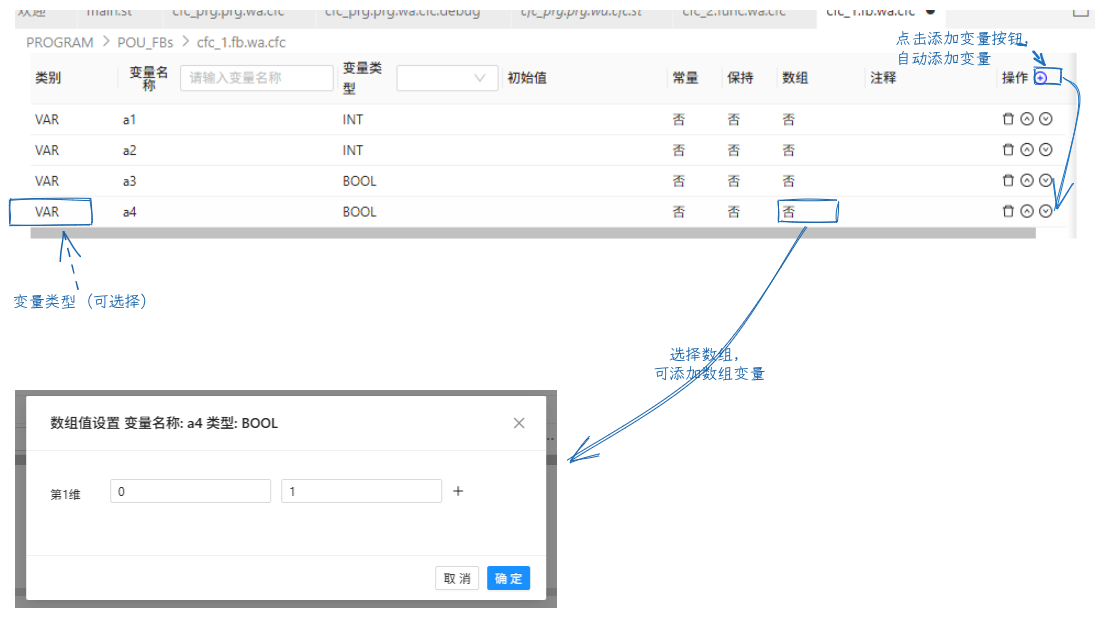This screenshot has width=1105, height=618.
Task: Select cfc_1.fb.wa.cfc in the breadcrumb
Action: coord(241,42)
